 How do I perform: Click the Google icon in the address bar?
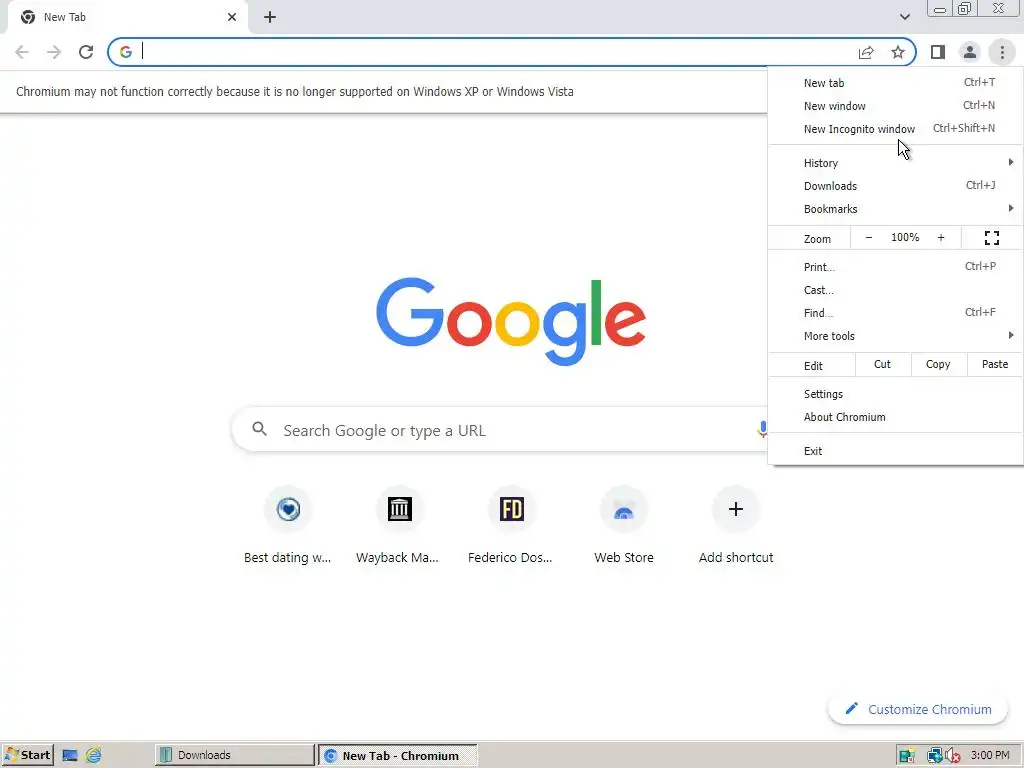point(126,52)
